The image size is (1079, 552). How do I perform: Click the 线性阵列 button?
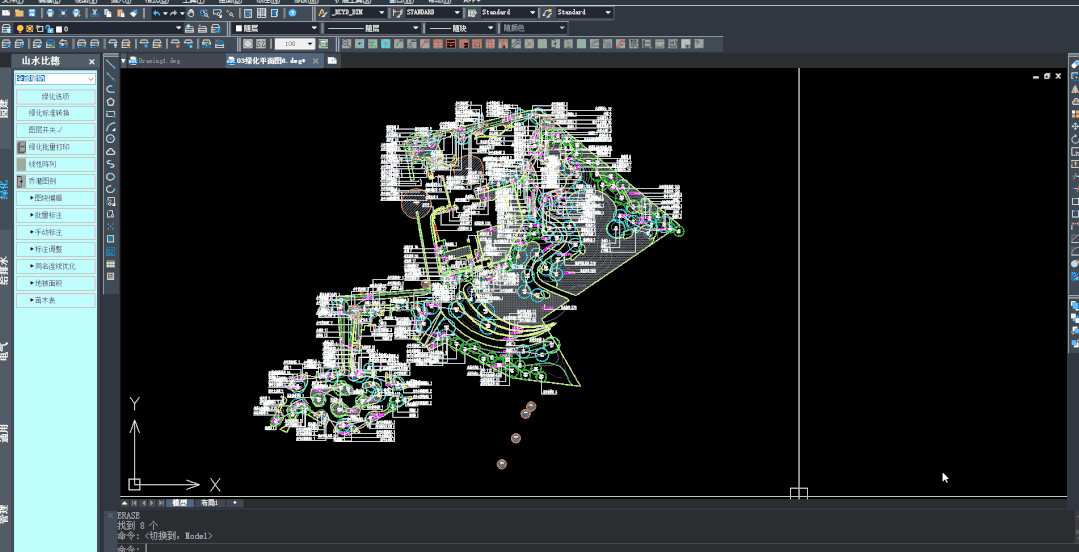(x=56, y=164)
